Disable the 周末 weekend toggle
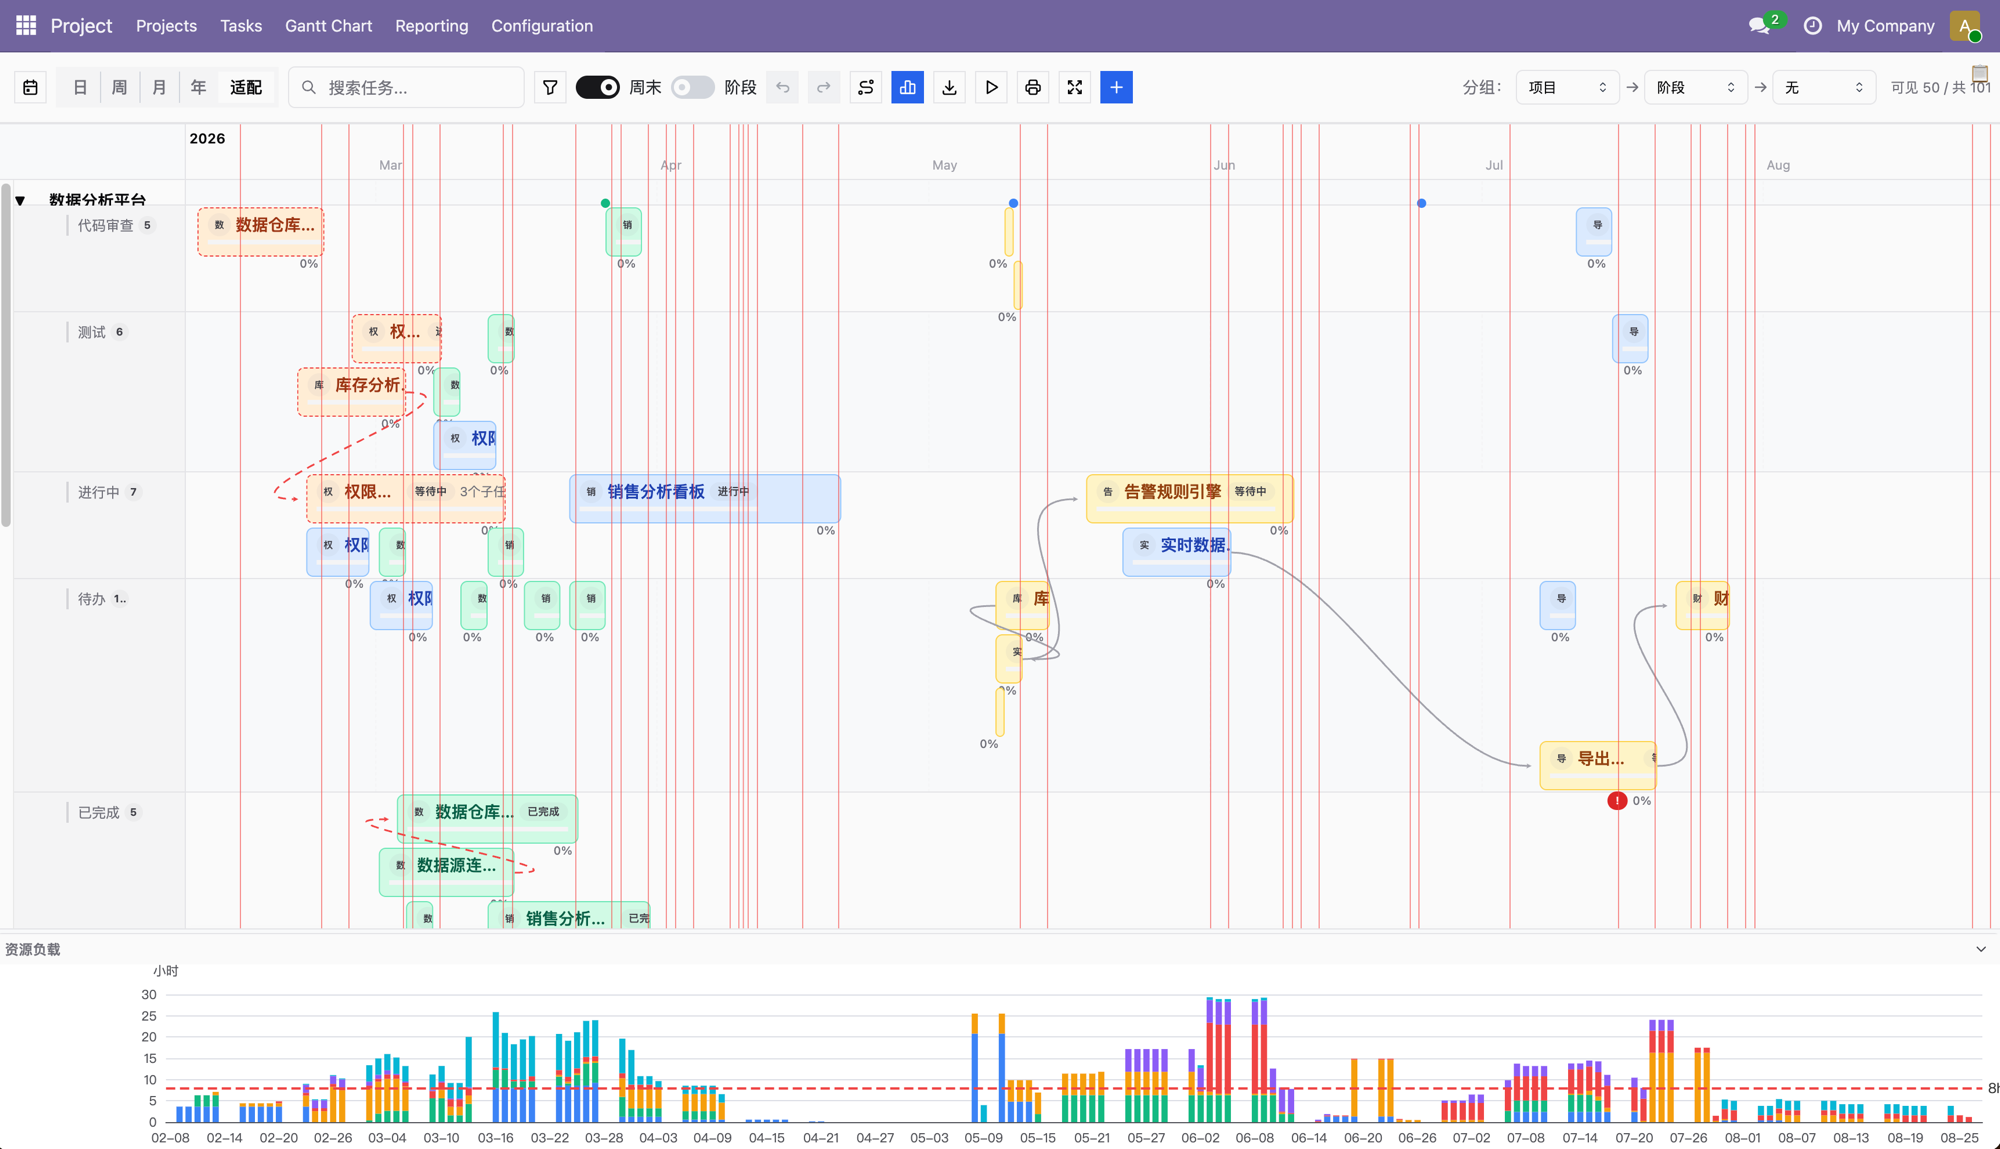 coord(598,88)
